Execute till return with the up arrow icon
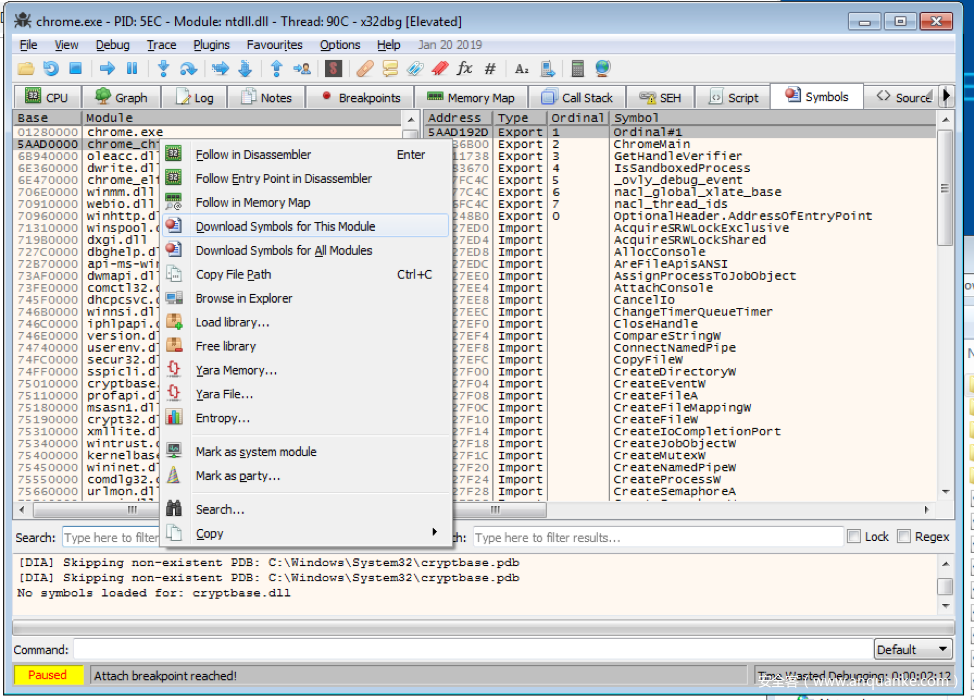This screenshot has height=700, width=974. coord(276,68)
